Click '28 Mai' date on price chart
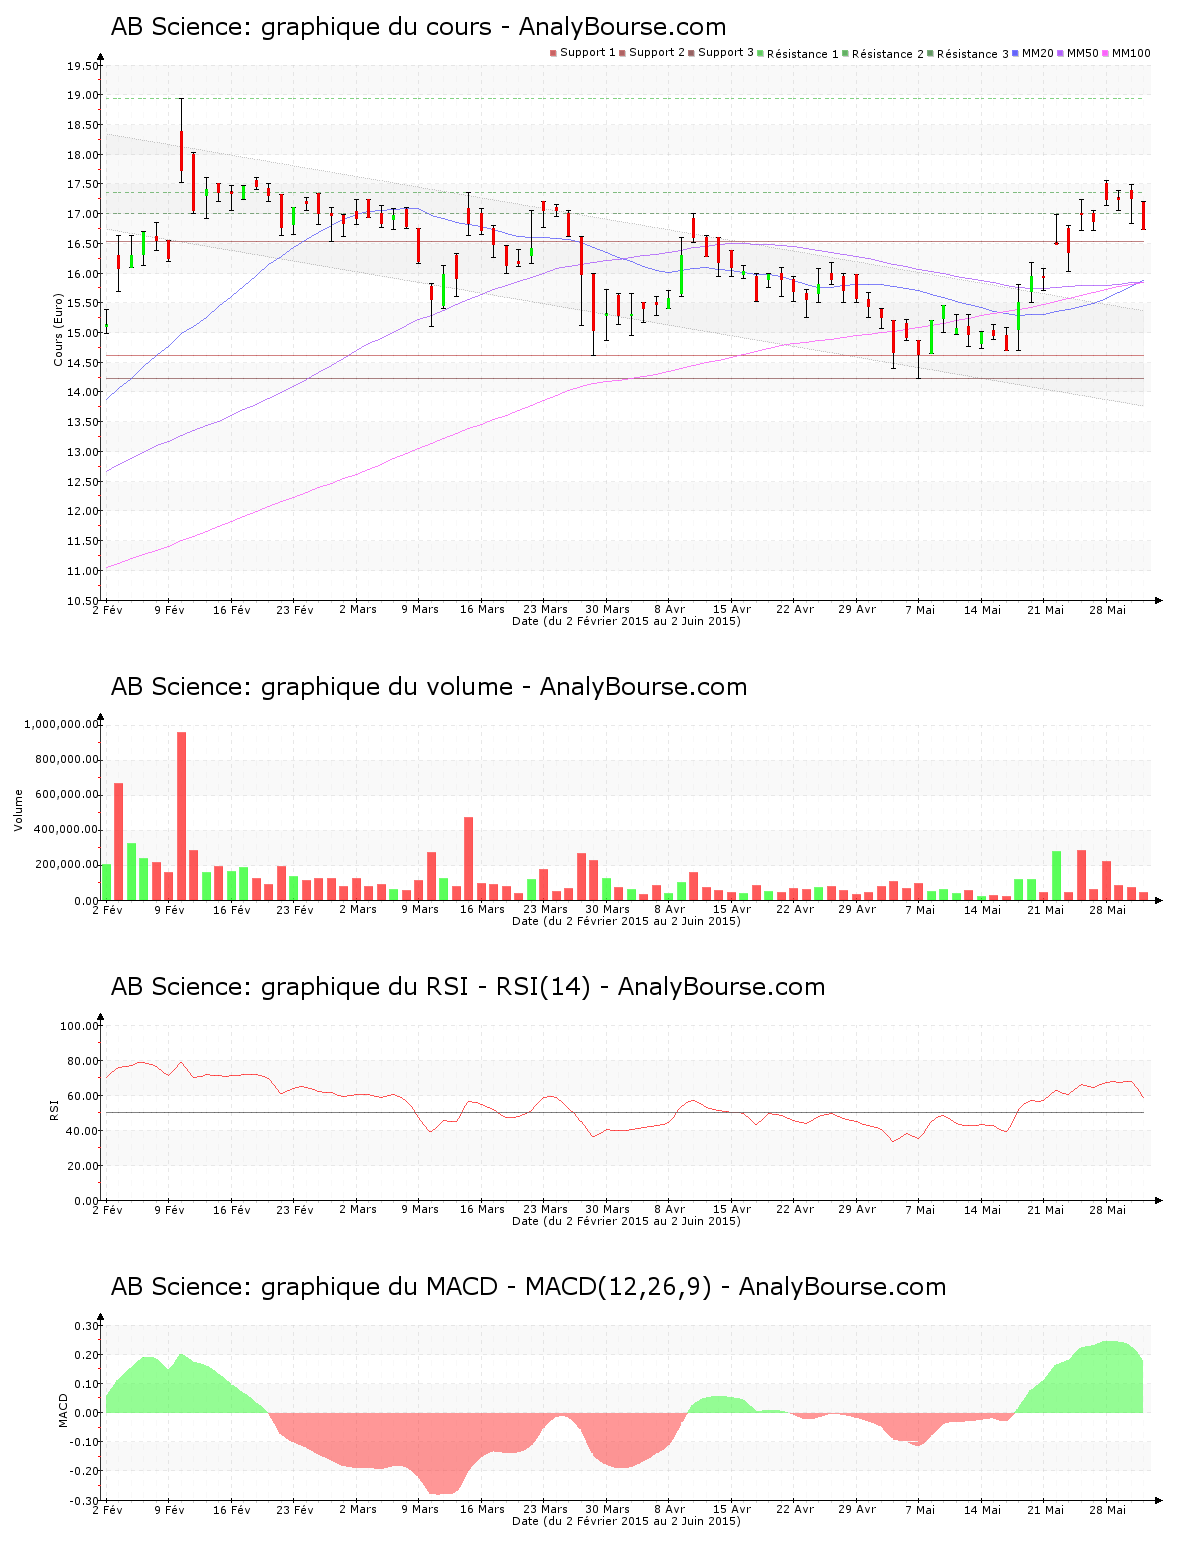This screenshot has height=1550, width=1200. (1107, 610)
